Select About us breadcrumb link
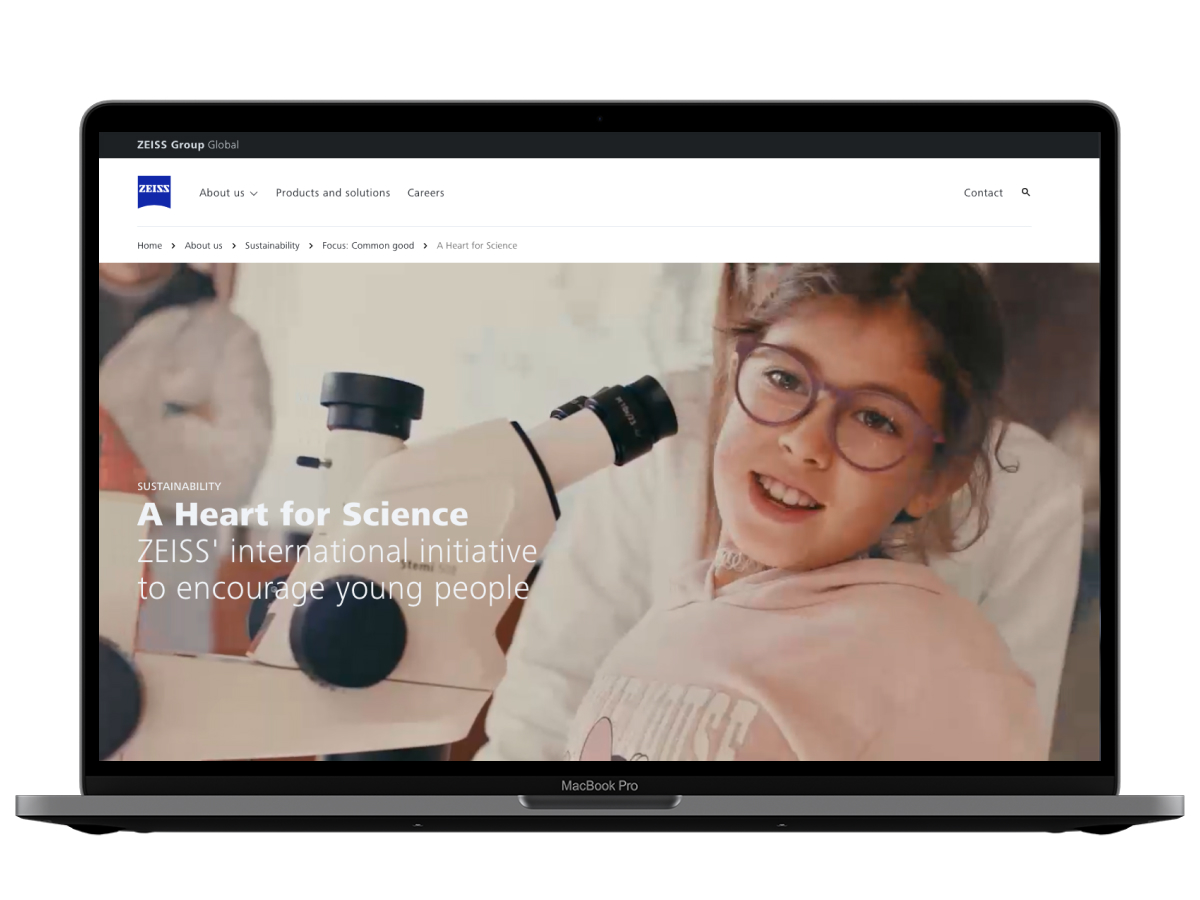The image size is (1200, 900). pos(204,245)
